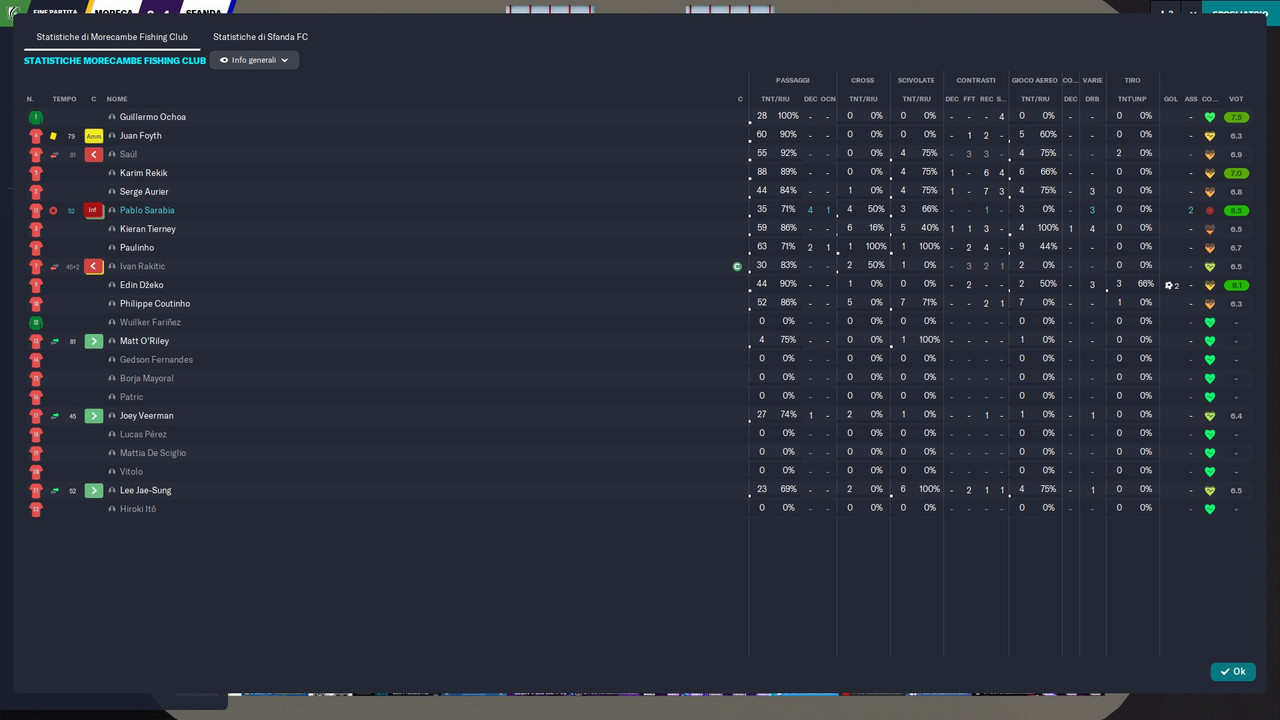
Task: Select the Mattia De Sciglio row
Action: click(x=640, y=453)
